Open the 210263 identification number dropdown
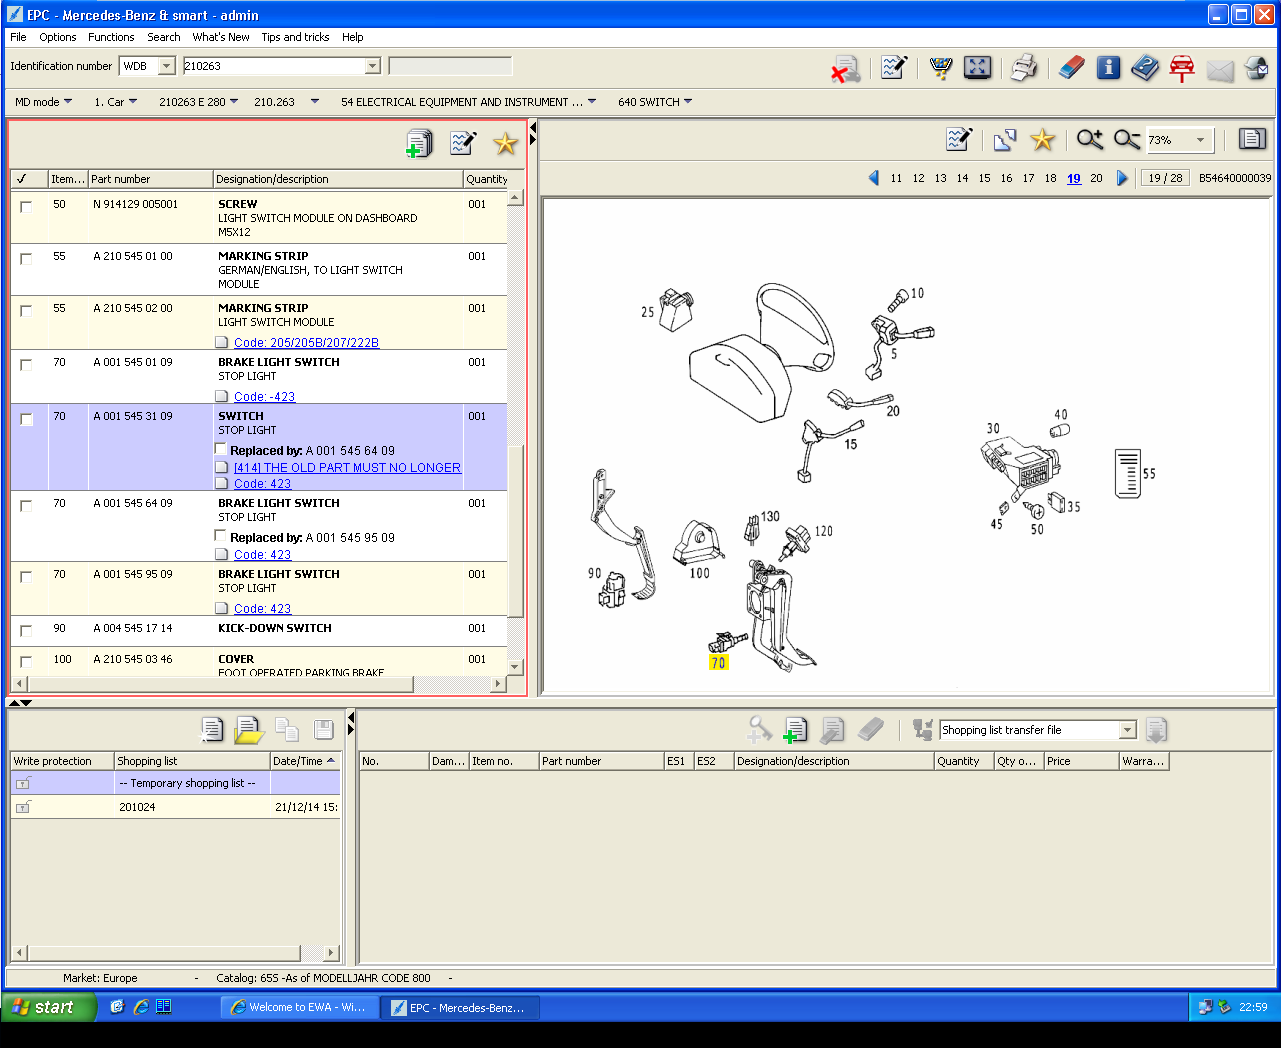Image resolution: width=1281 pixels, height=1050 pixels. click(372, 66)
